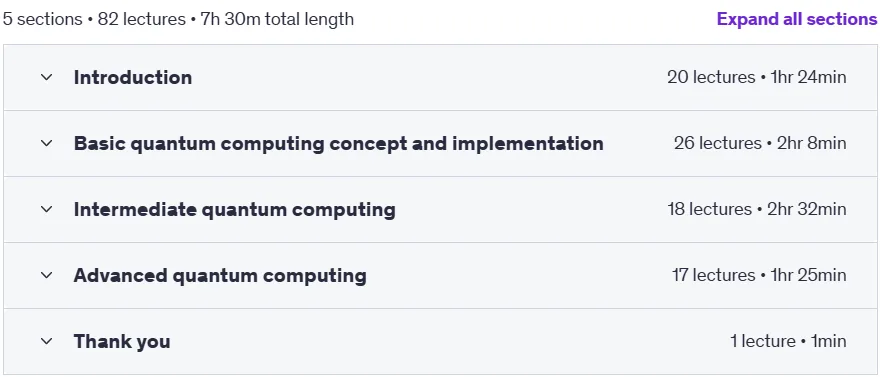This screenshot has height=377, width=880.
Task: Click the 5 sections summary text
Action: pyautogui.click(x=43, y=19)
